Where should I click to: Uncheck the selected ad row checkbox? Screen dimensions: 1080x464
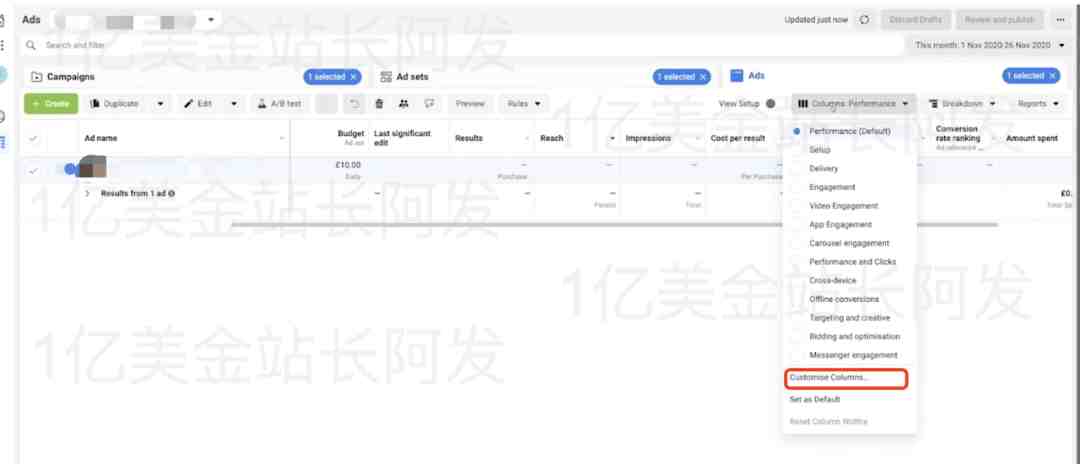pyautogui.click(x=33, y=170)
